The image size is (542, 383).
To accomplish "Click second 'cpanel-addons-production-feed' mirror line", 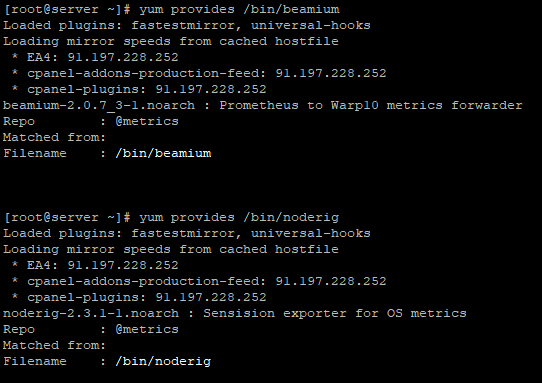I will pos(199,281).
